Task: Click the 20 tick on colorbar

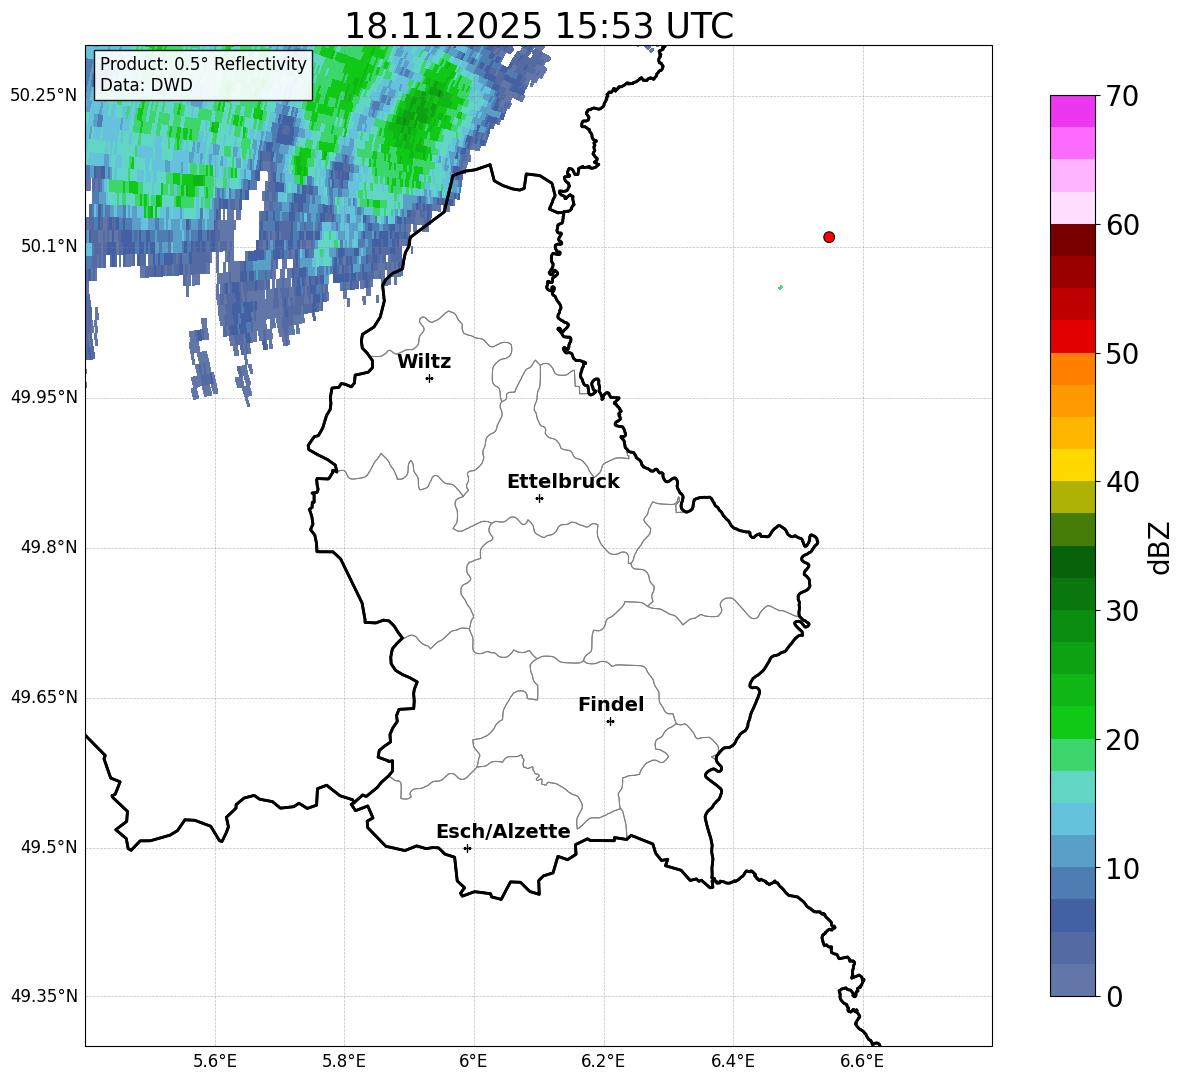Action: [1121, 740]
